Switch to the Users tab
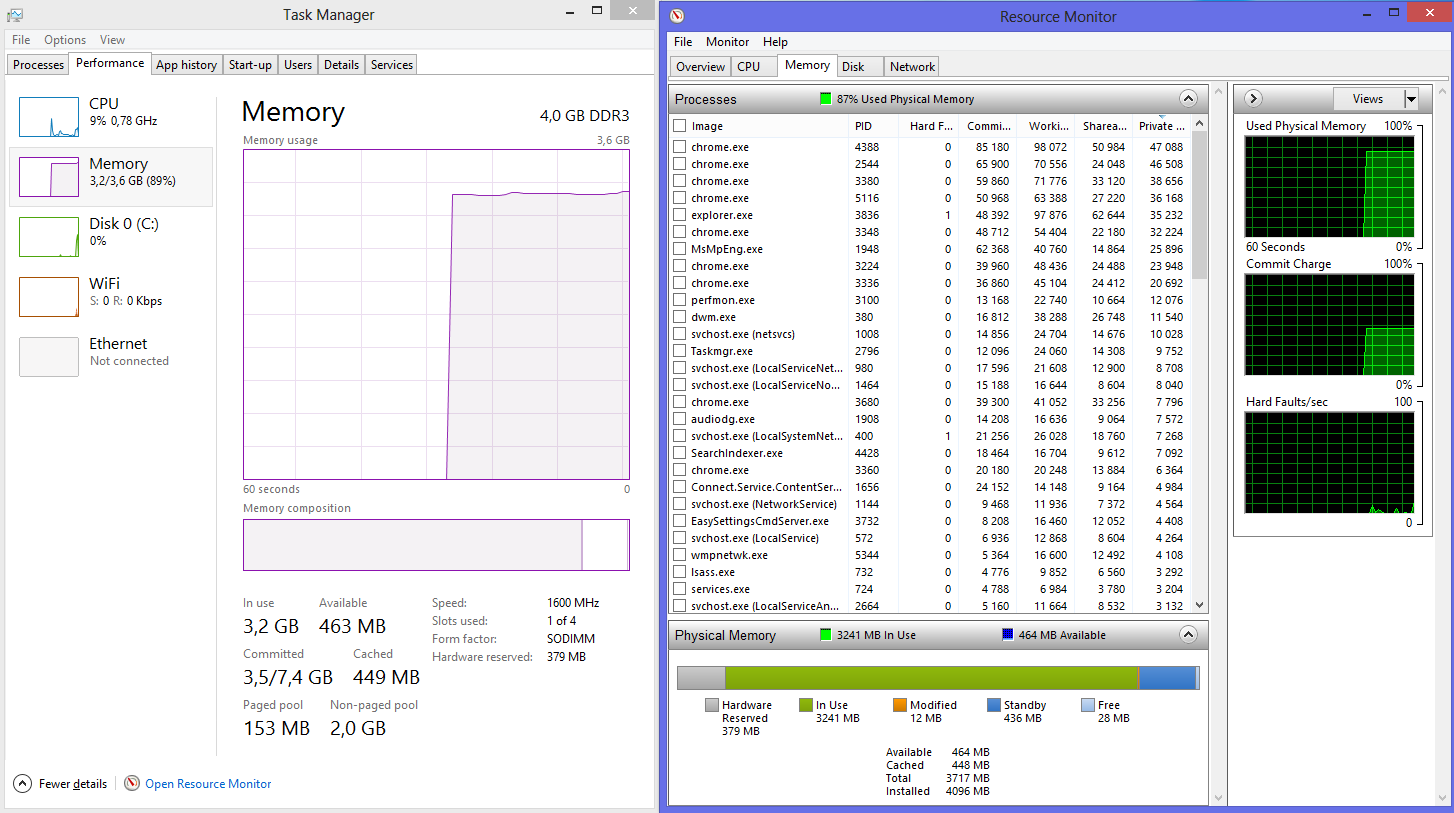The height and width of the screenshot is (813, 1454). (298, 65)
